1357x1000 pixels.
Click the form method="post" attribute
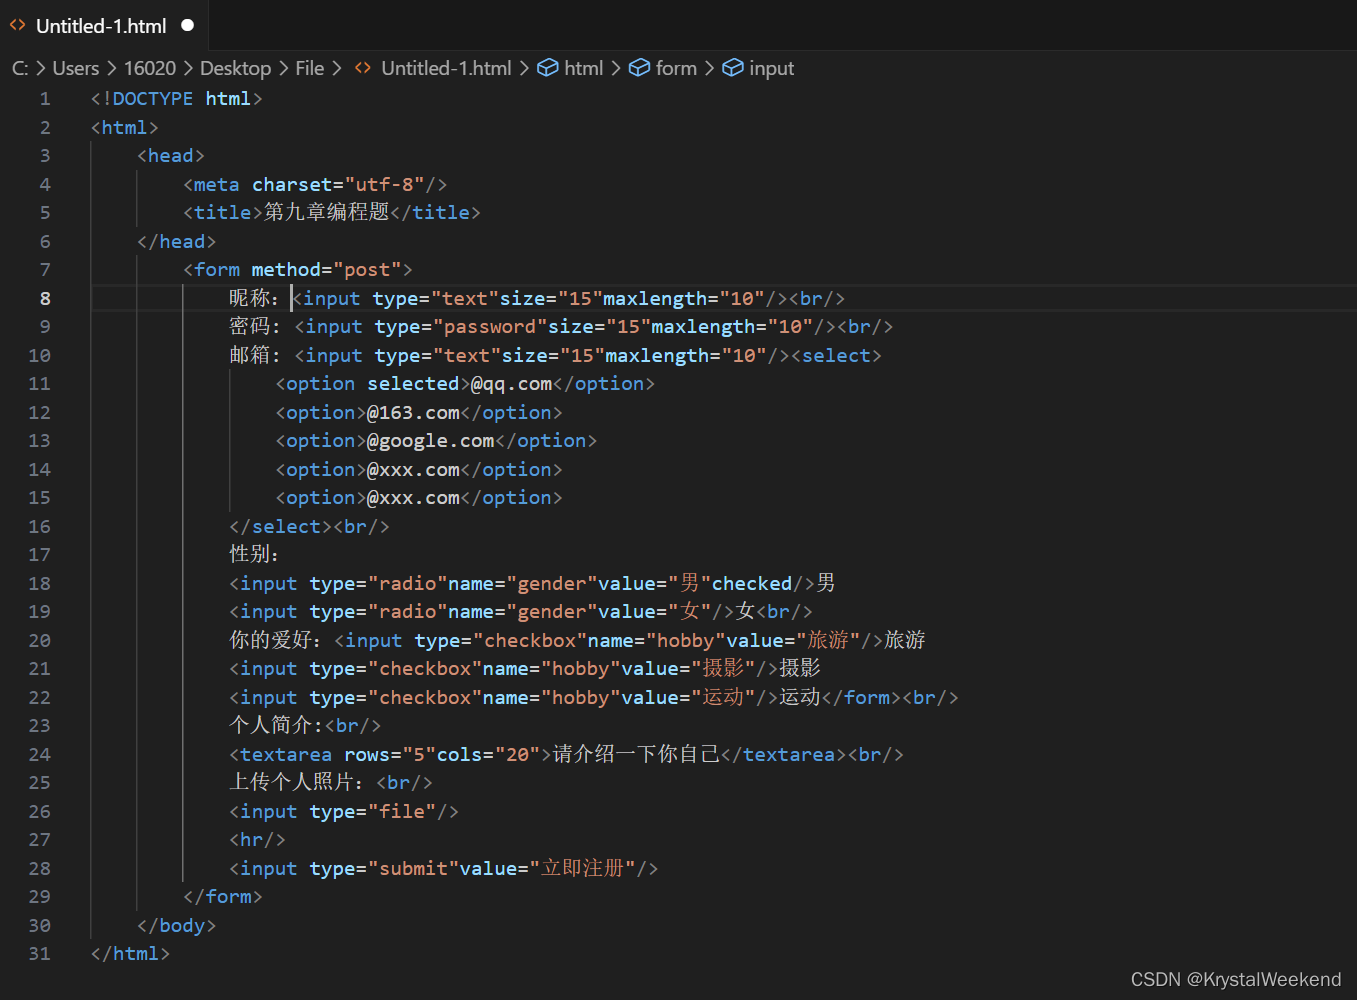(x=326, y=270)
